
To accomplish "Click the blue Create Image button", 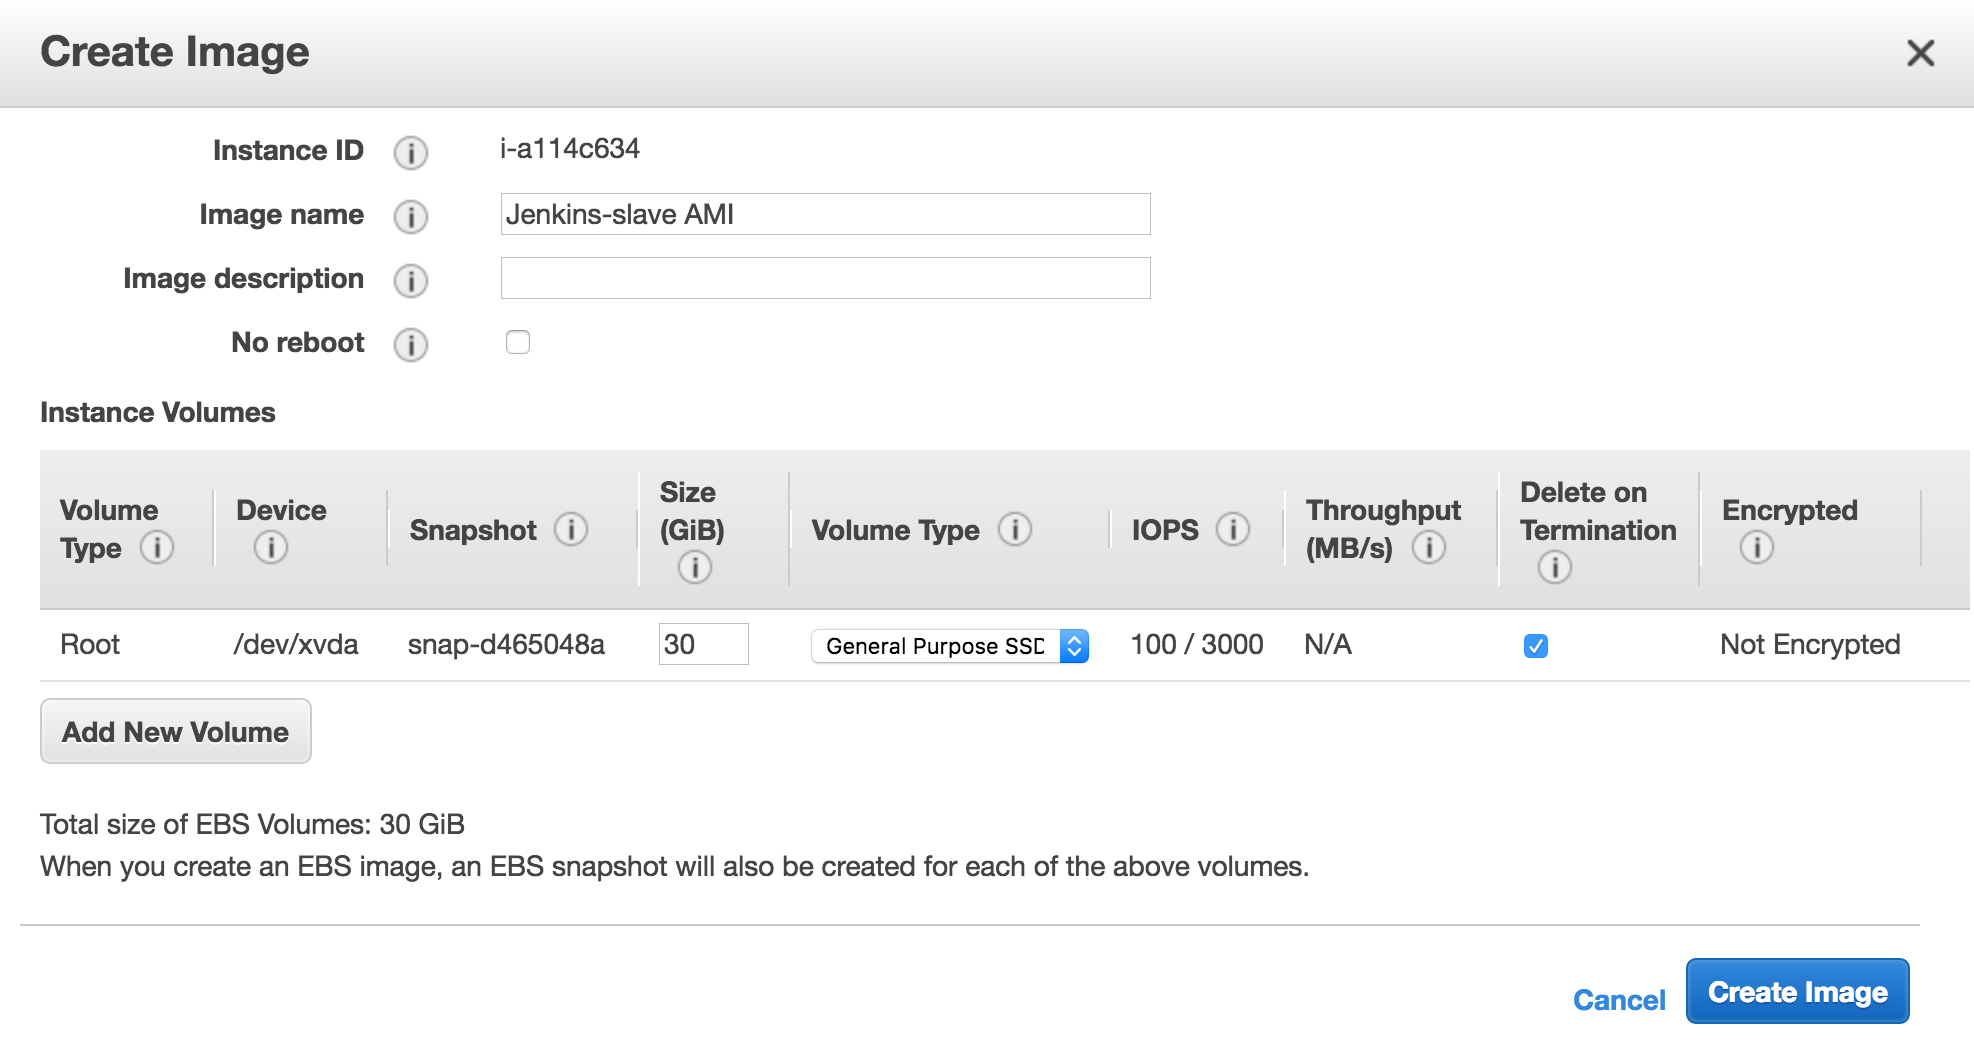I will pos(1797,991).
